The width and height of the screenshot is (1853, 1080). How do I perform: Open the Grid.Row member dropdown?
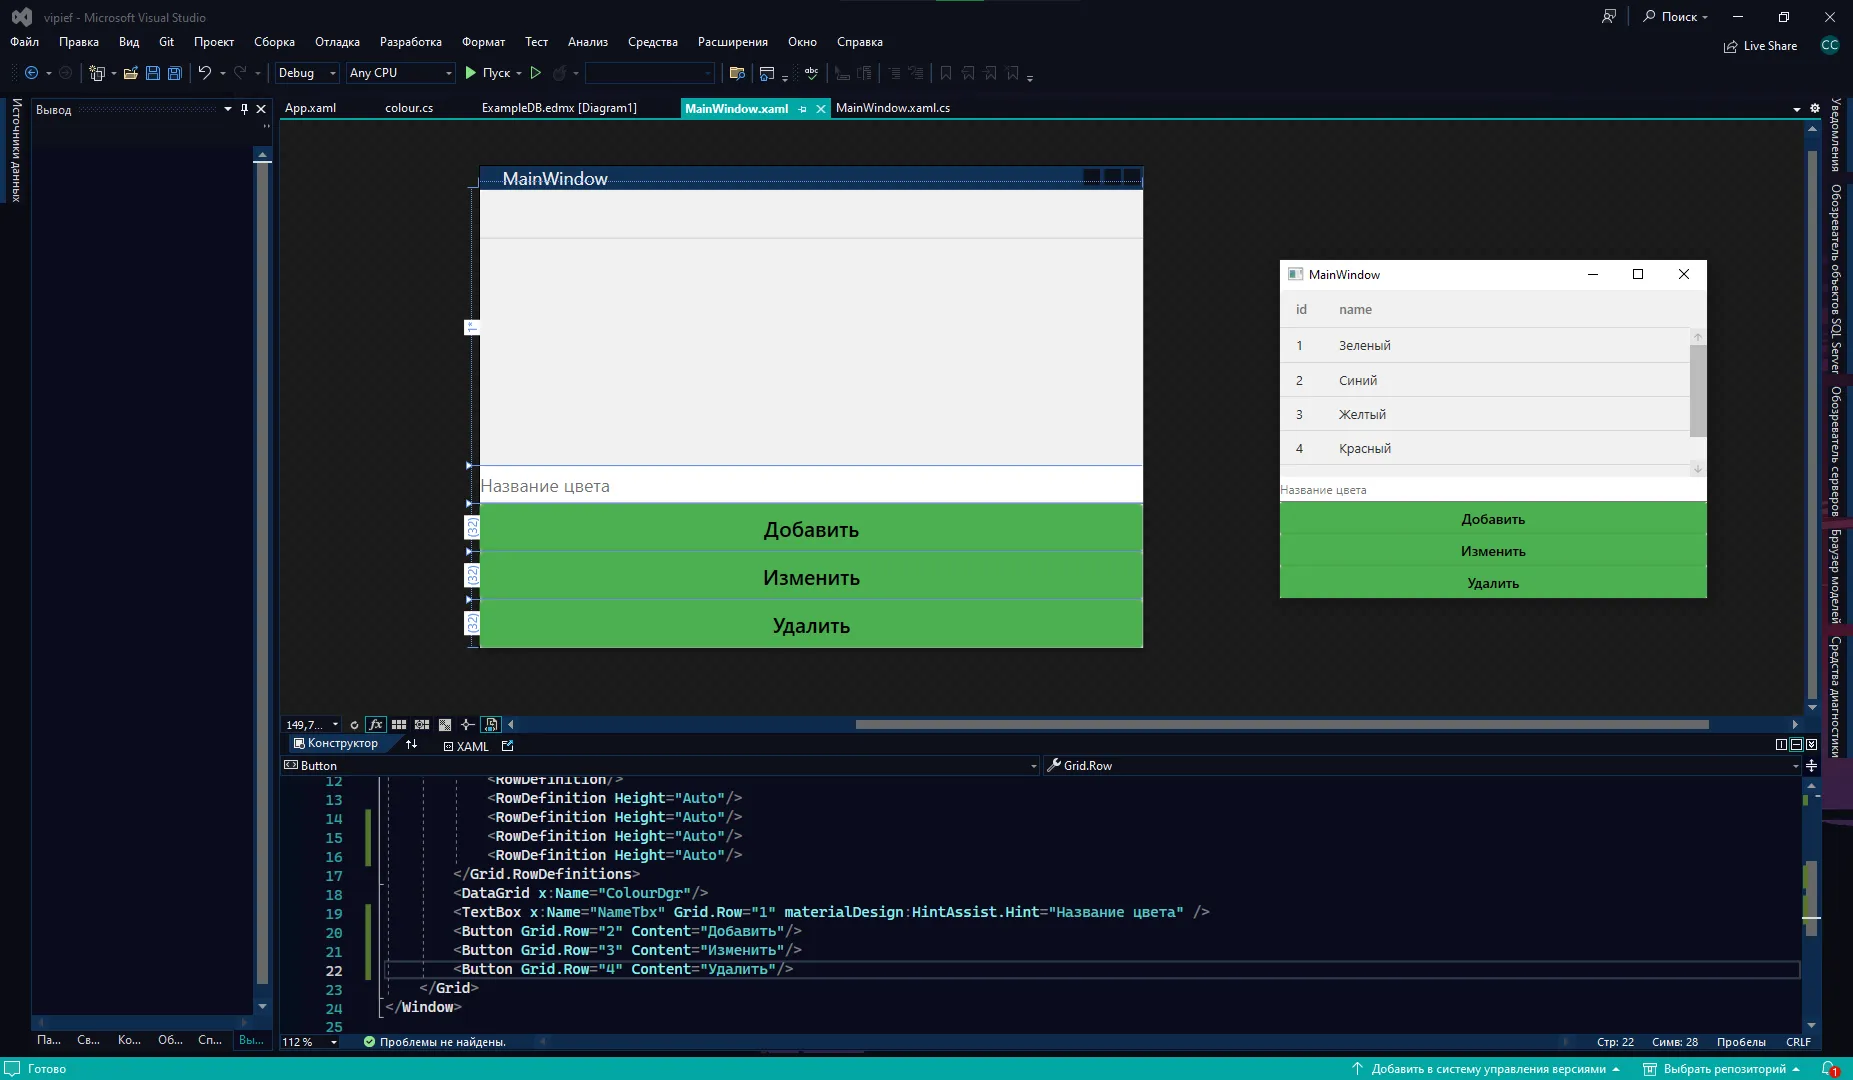(x=1422, y=766)
